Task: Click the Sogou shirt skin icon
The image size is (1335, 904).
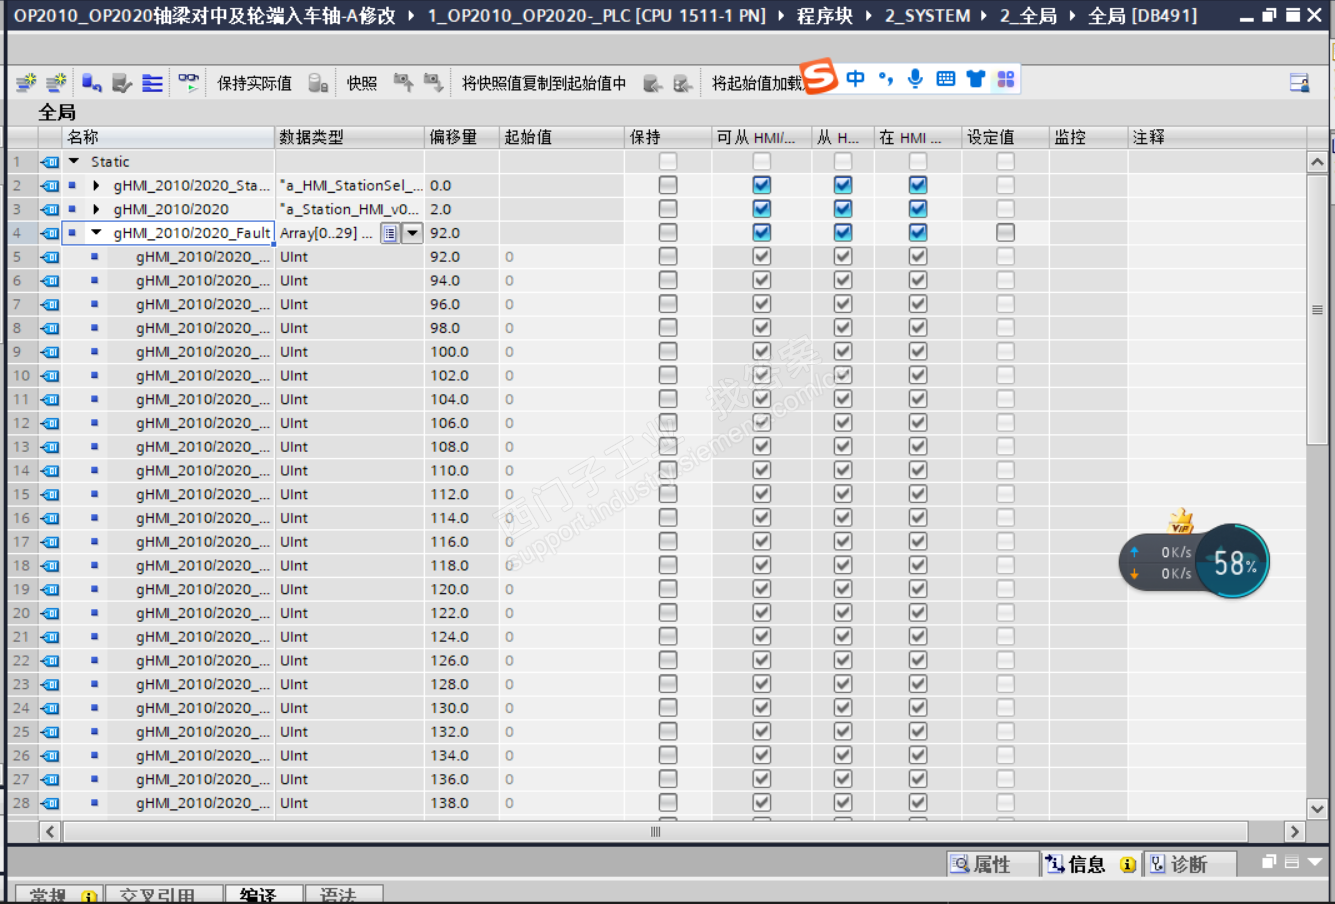Action: pyautogui.click(x=976, y=79)
